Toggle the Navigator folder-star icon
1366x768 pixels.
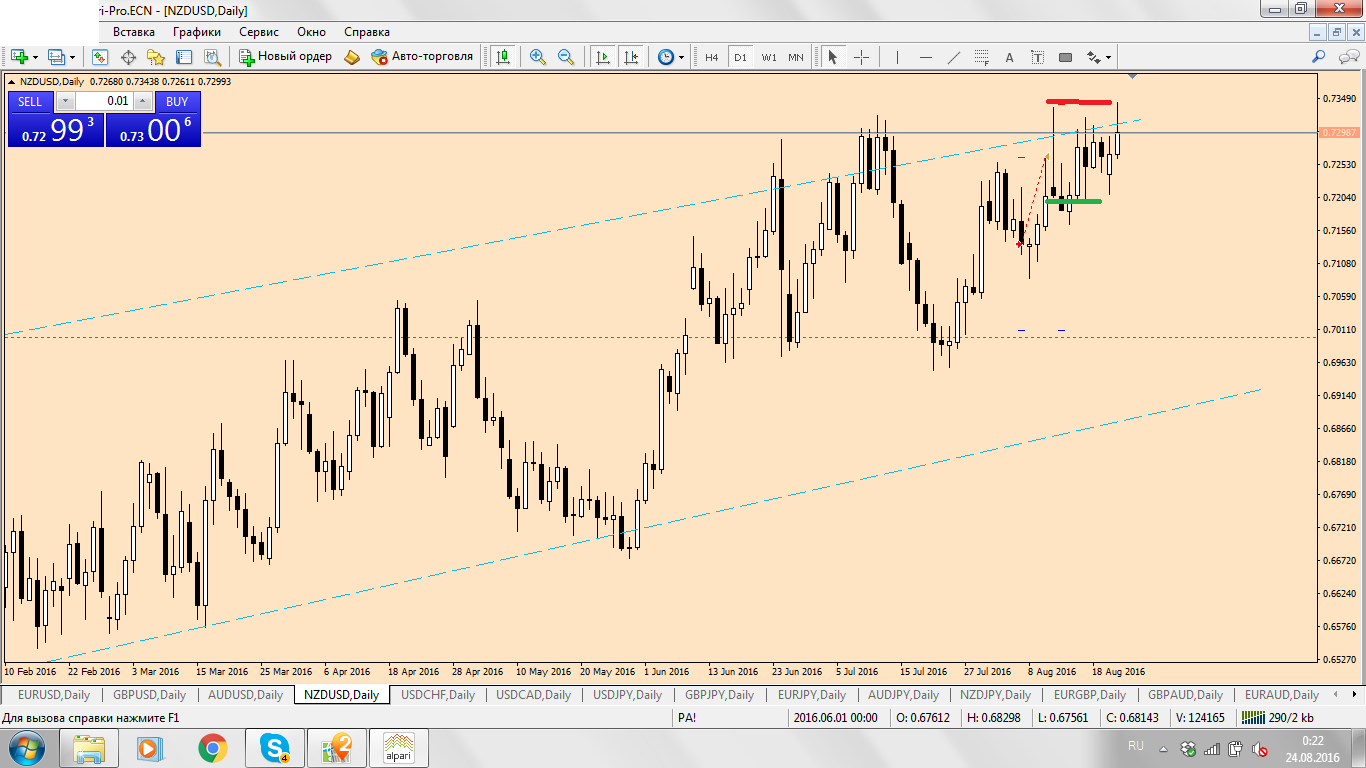(x=156, y=57)
